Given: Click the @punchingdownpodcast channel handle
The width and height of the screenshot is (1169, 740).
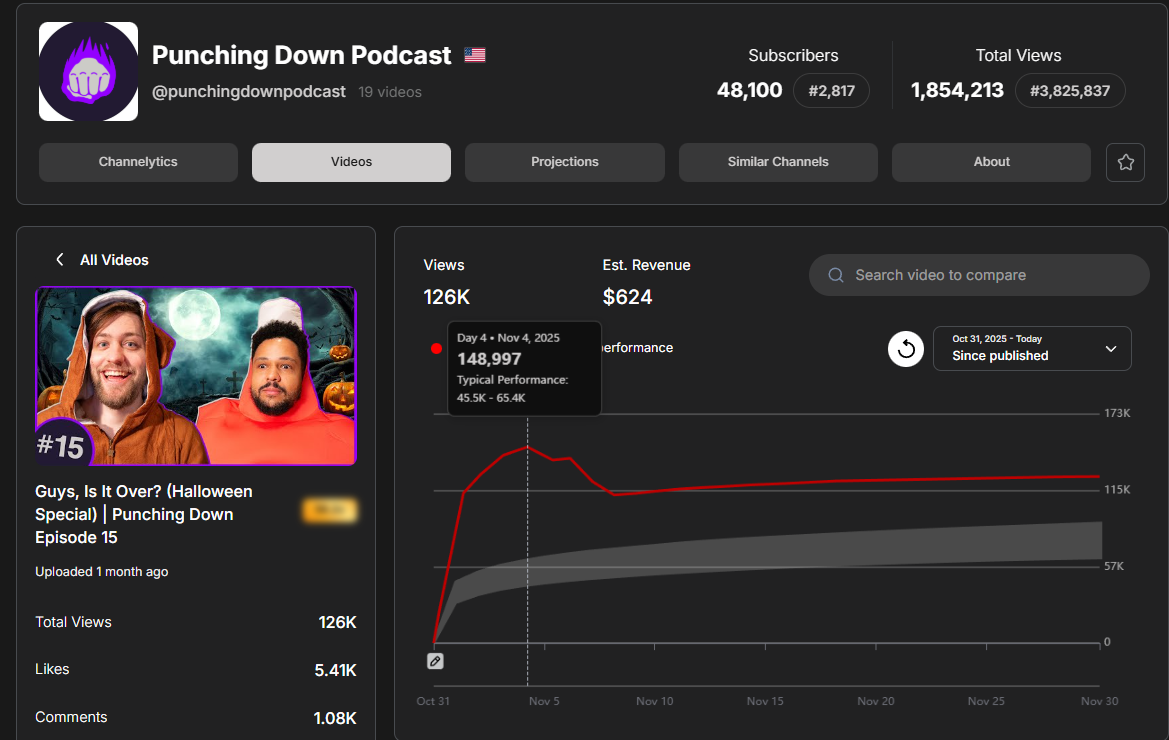Looking at the screenshot, I should point(249,92).
